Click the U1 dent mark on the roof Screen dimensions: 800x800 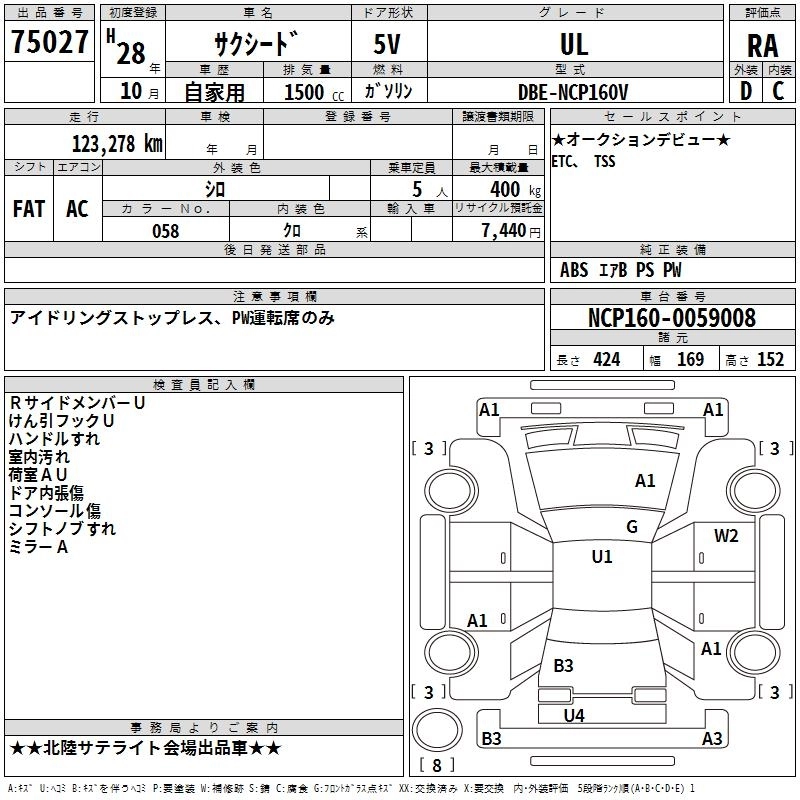click(602, 557)
